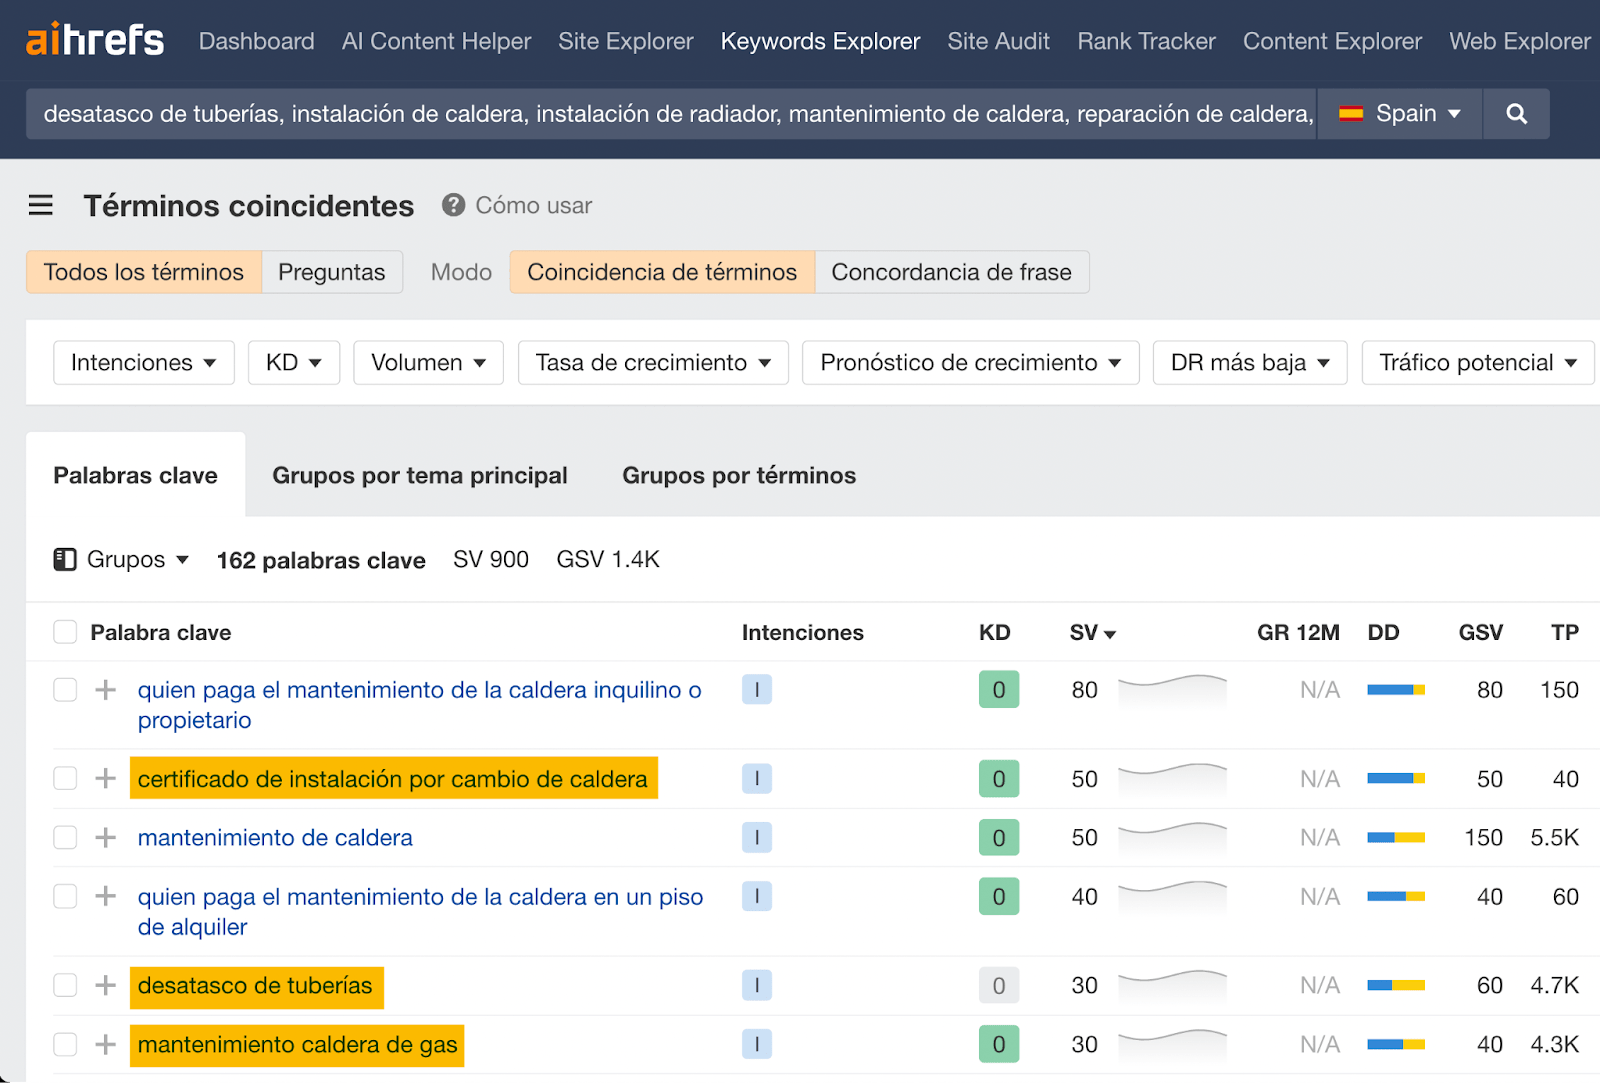Check the select-all keywords checkbox
1600x1083 pixels.
pyautogui.click(x=64, y=631)
